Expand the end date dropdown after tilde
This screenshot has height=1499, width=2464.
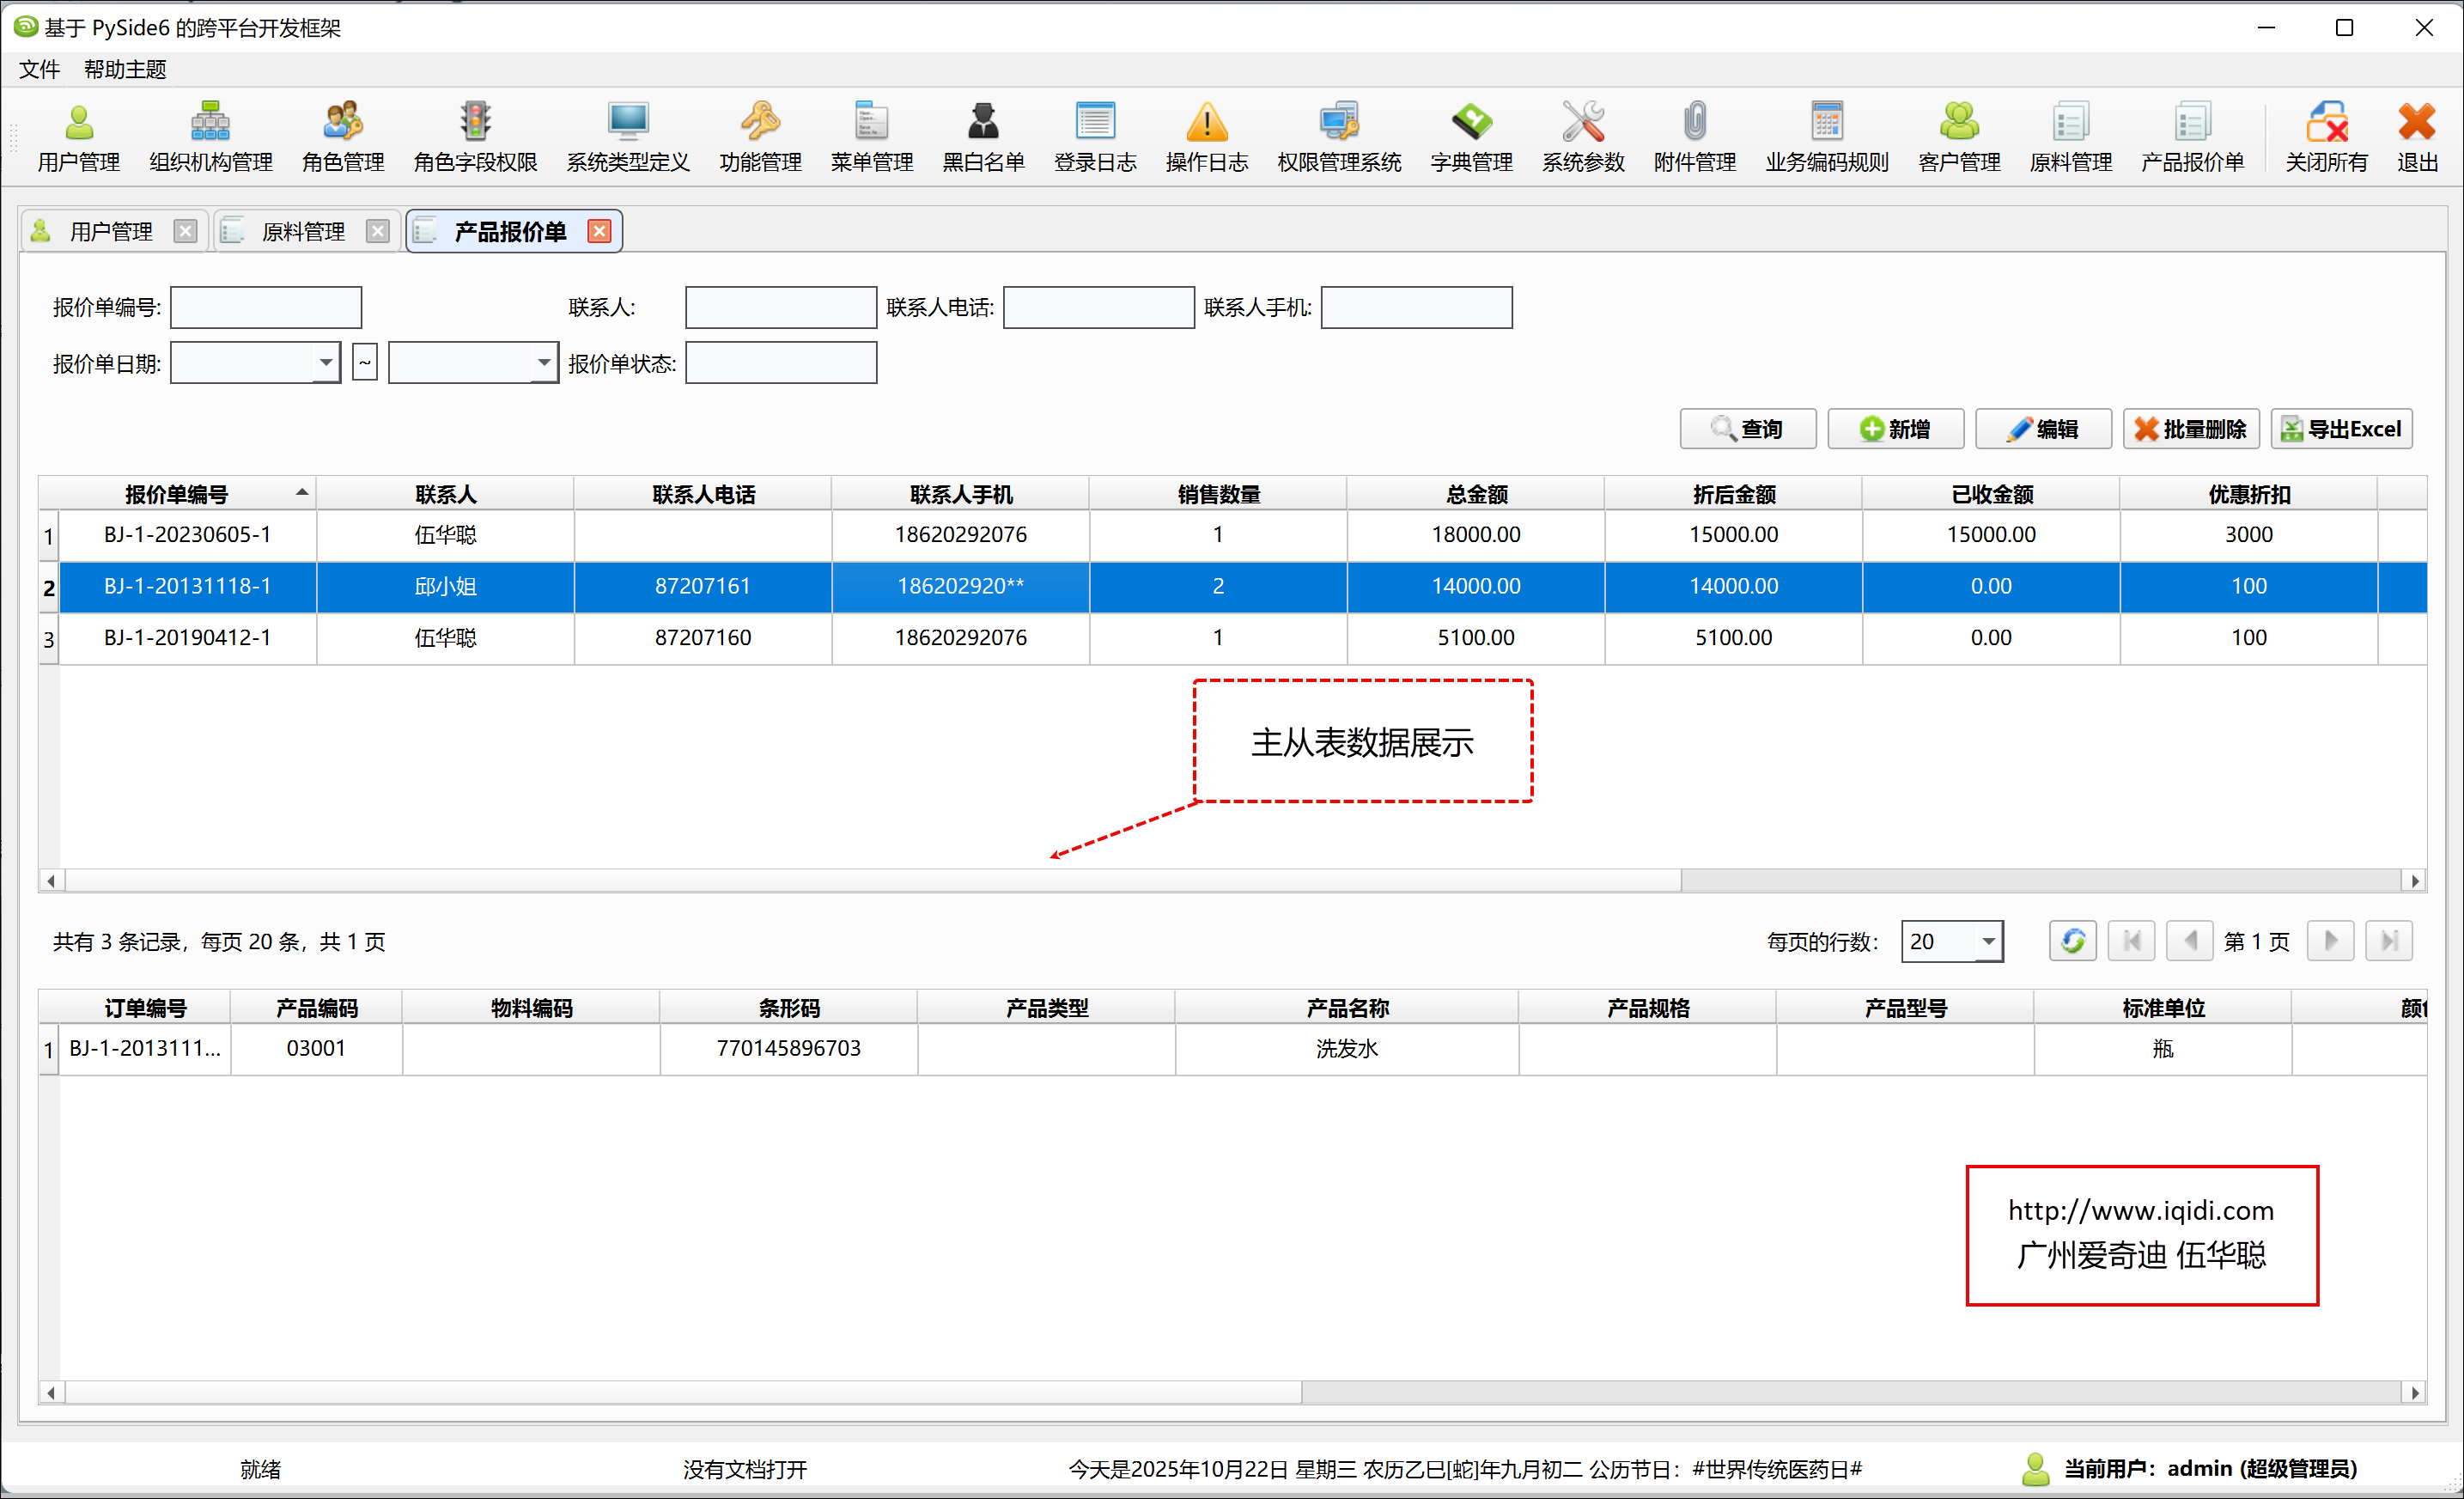[543, 363]
